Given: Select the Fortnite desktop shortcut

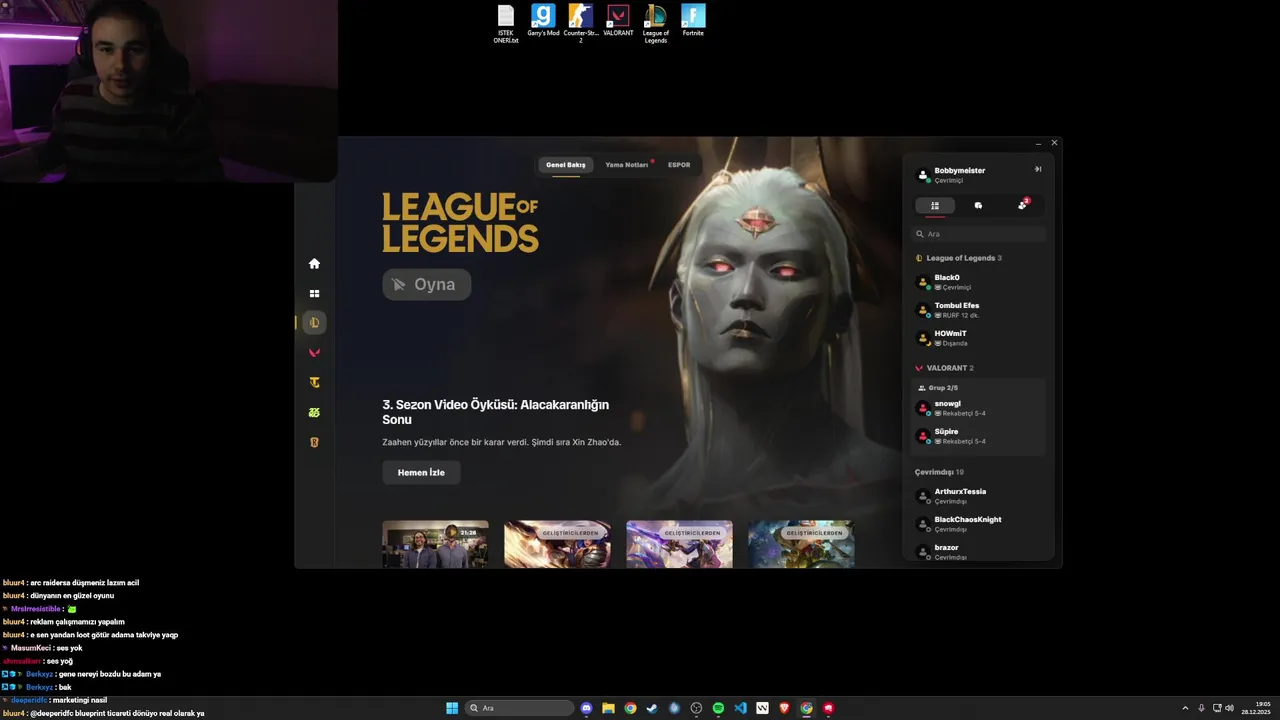Looking at the screenshot, I should pyautogui.click(x=693, y=21).
